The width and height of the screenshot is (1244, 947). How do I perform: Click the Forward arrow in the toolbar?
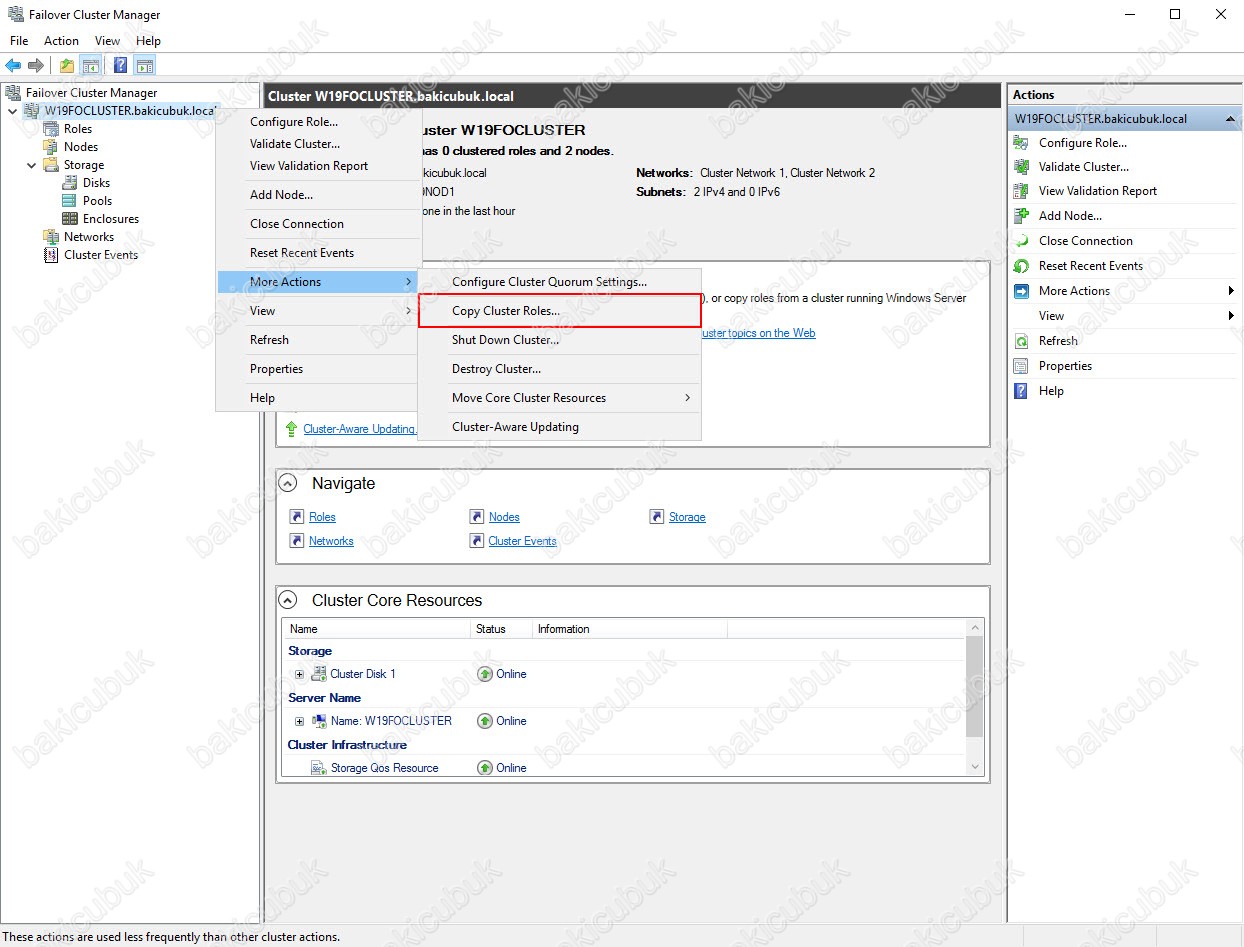point(36,66)
